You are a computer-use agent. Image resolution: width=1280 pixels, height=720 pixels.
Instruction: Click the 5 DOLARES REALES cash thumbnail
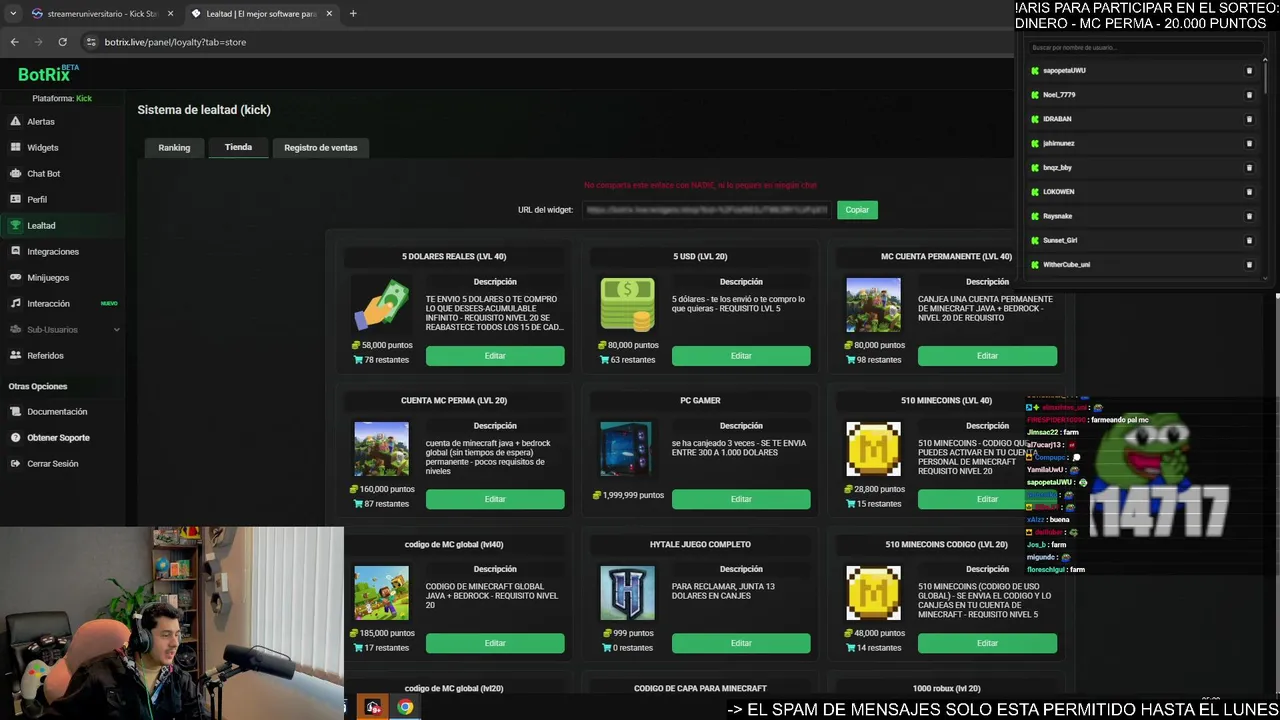[x=381, y=305]
